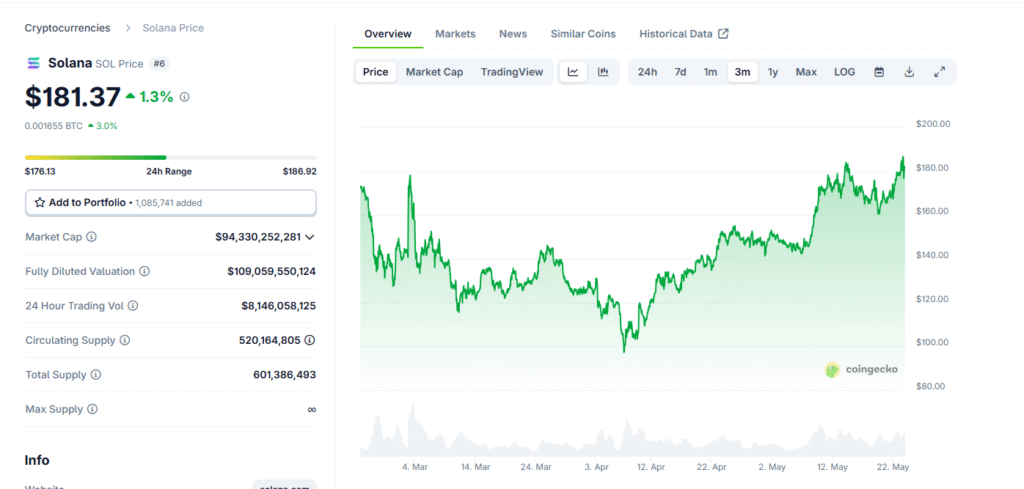Viewport: 1024px width, 489px height.
Task: Click the 601,386,493 total supply value
Action: [285, 375]
